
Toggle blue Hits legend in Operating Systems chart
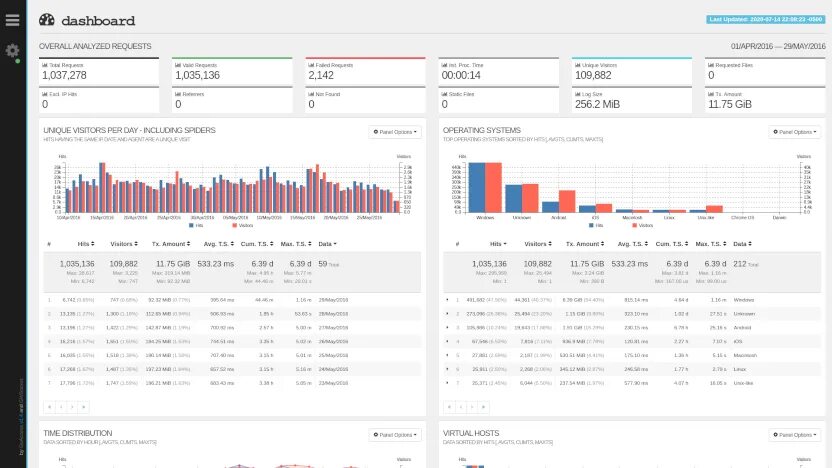coord(596,226)
